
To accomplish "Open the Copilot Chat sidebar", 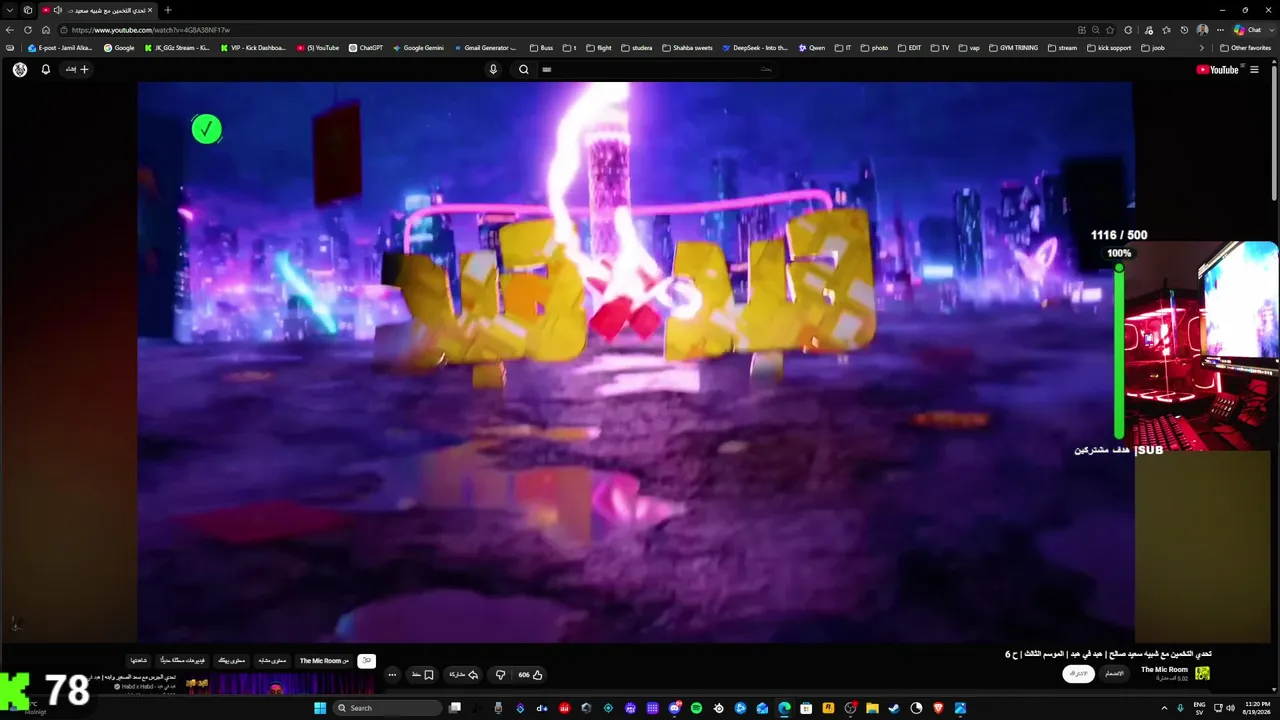I will pyautogui.click(x=1252, y=30).
